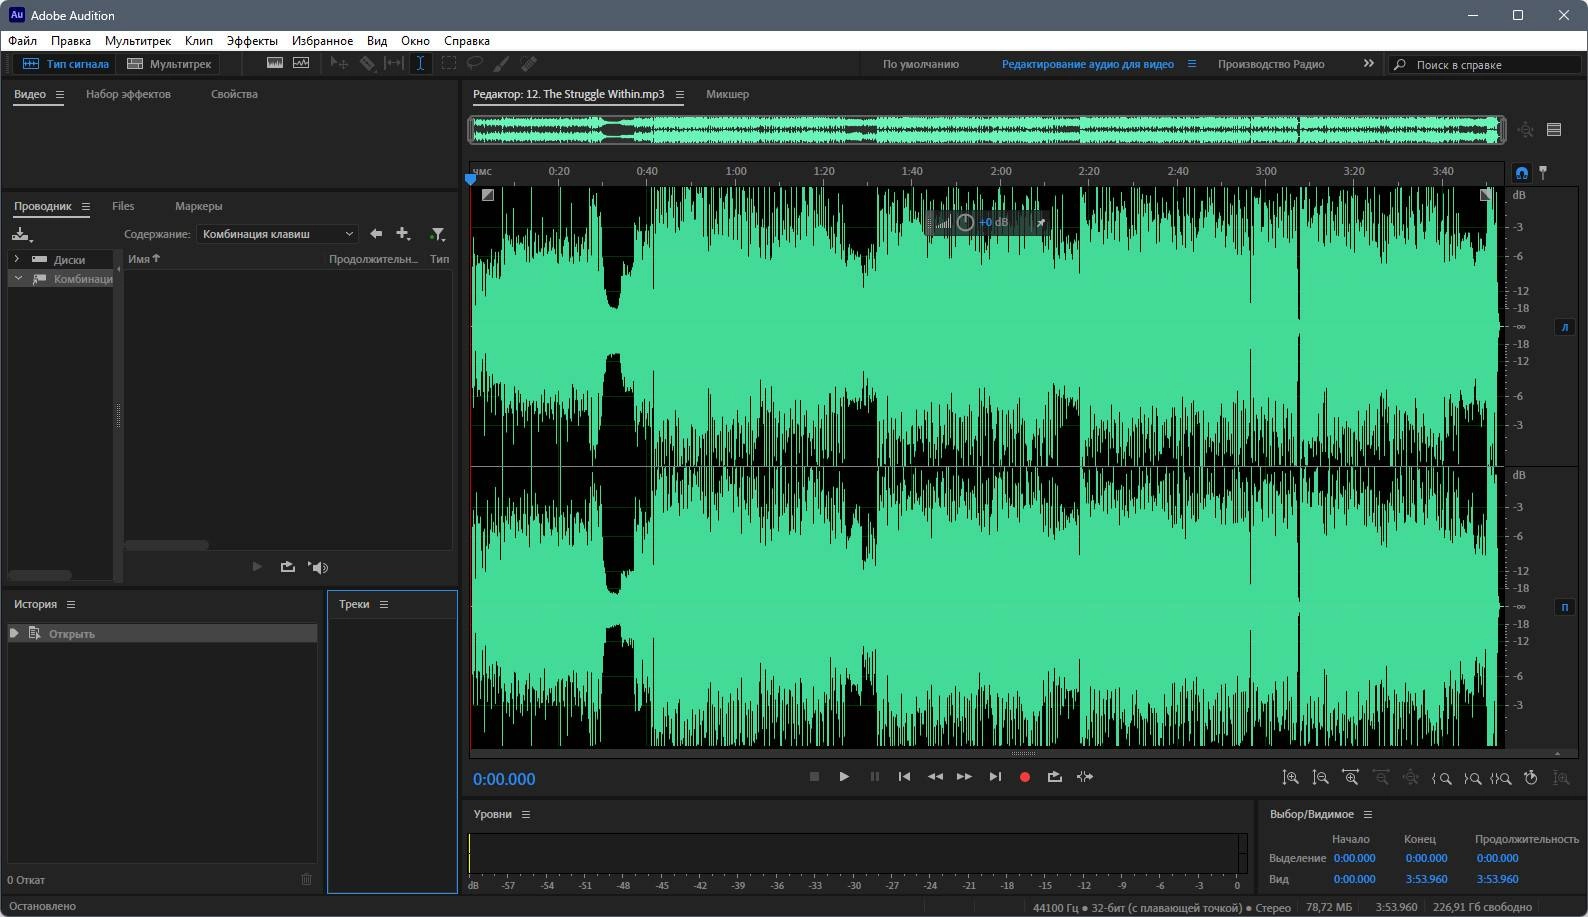Select the Marquee Selection tool

[x=448, y=63]
